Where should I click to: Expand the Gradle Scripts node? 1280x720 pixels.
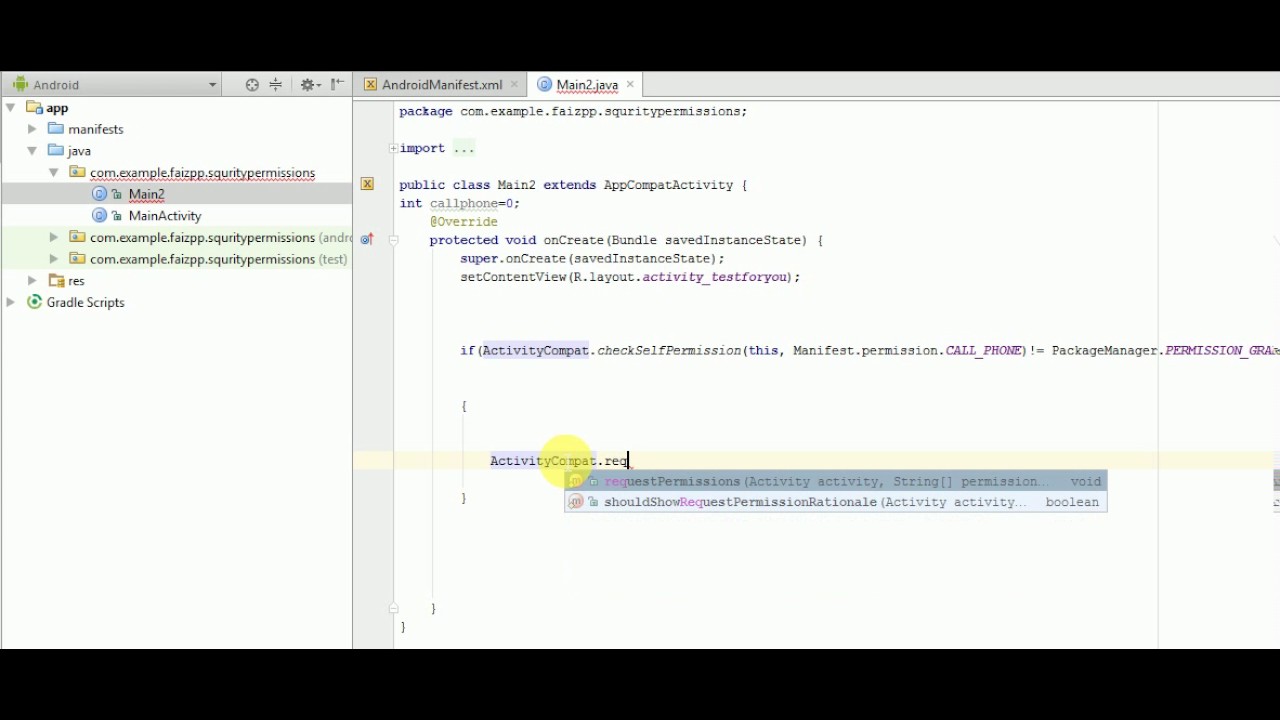(x=11, y=302)
